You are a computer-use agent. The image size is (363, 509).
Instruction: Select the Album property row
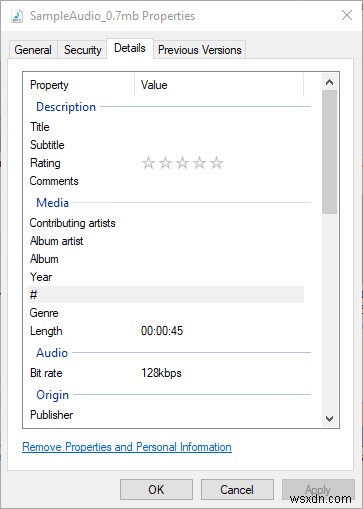[x=166, y=259]
